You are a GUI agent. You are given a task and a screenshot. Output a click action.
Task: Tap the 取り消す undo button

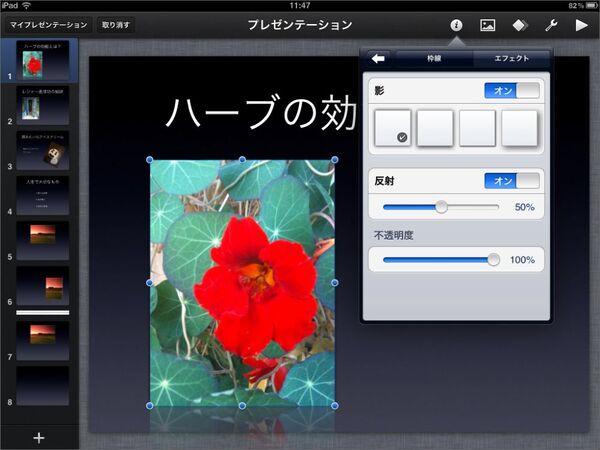[116, 25]
